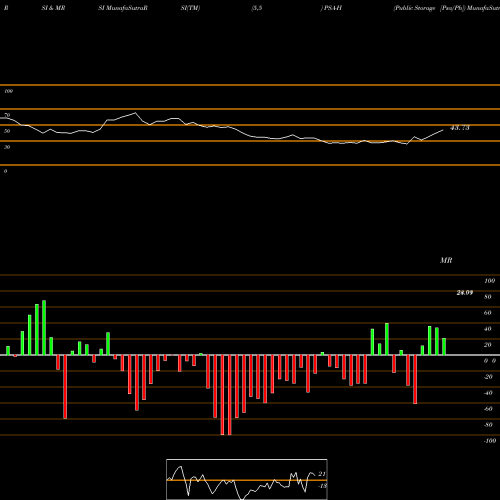The width and height of the screenshot is (500, 500).
Task: Click the MR axis label 60
Action: pyautogui.click(x=488, y=313)
